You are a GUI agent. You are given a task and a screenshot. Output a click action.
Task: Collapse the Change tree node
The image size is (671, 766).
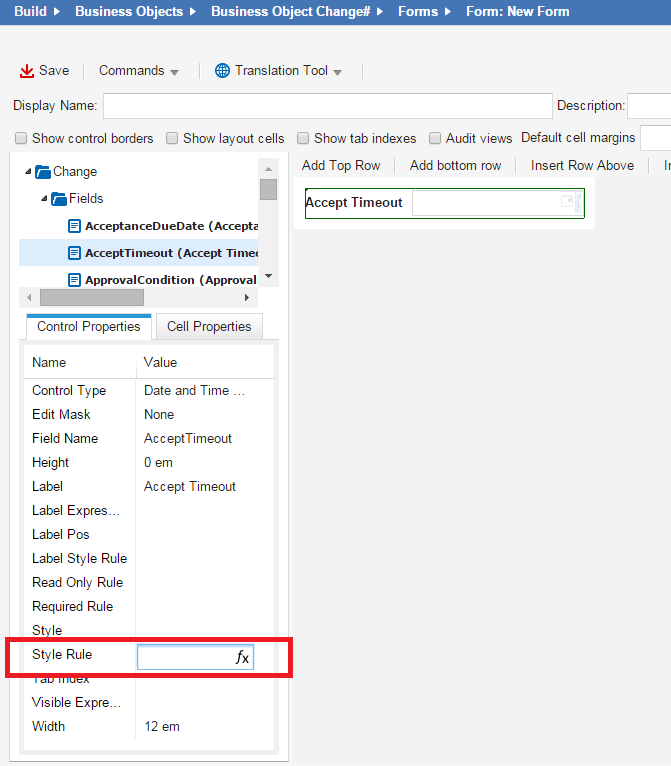28,172
